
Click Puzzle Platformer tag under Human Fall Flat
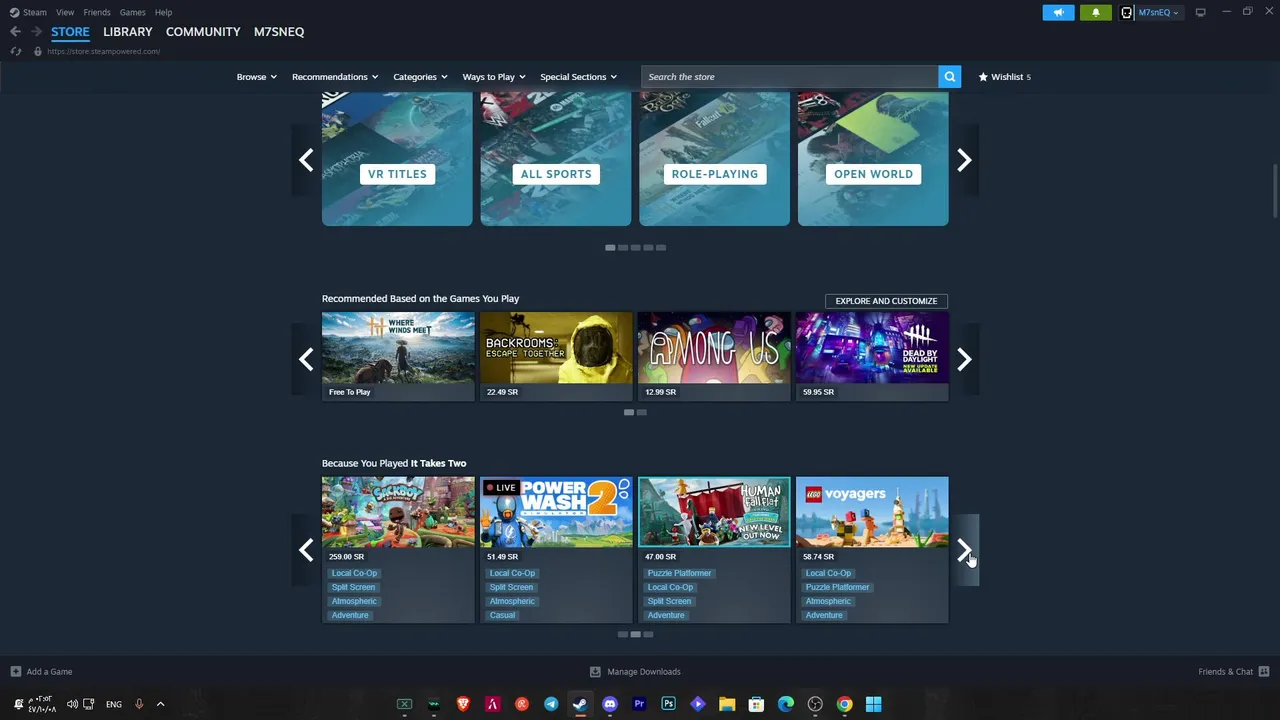tap(679, 573)
